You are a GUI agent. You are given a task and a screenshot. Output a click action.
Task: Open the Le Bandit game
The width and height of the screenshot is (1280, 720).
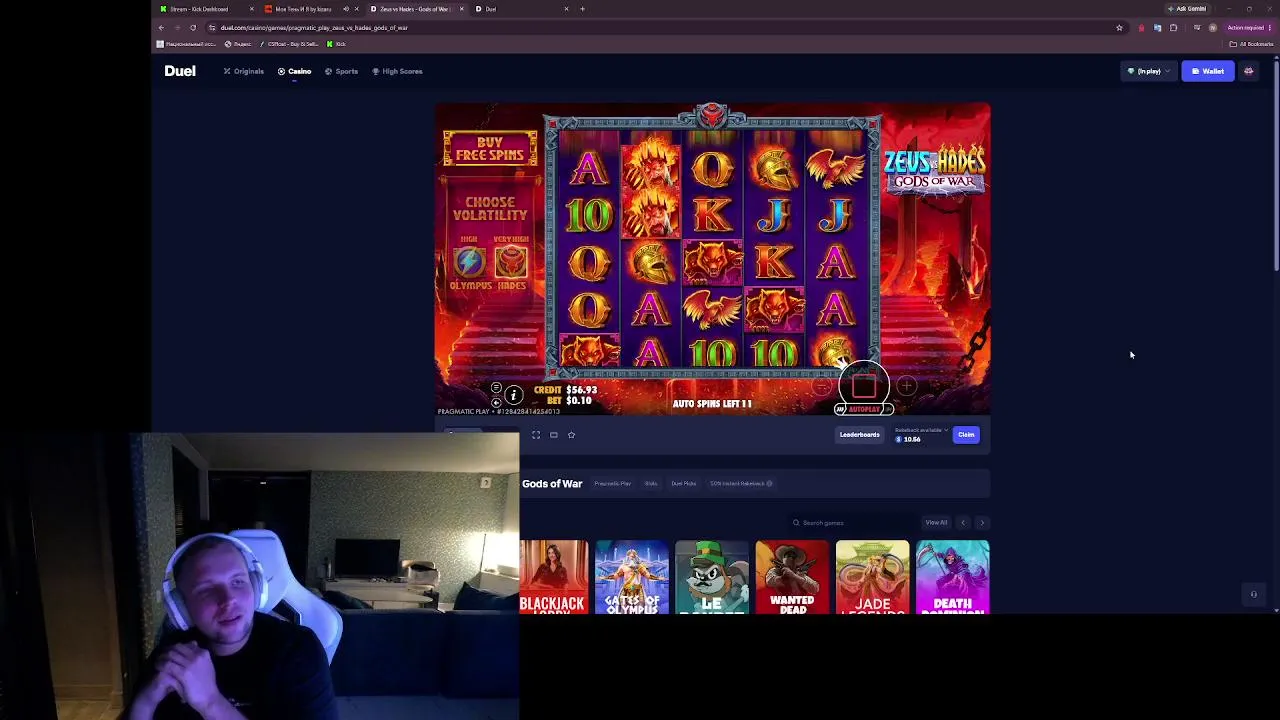pos(712,577)
